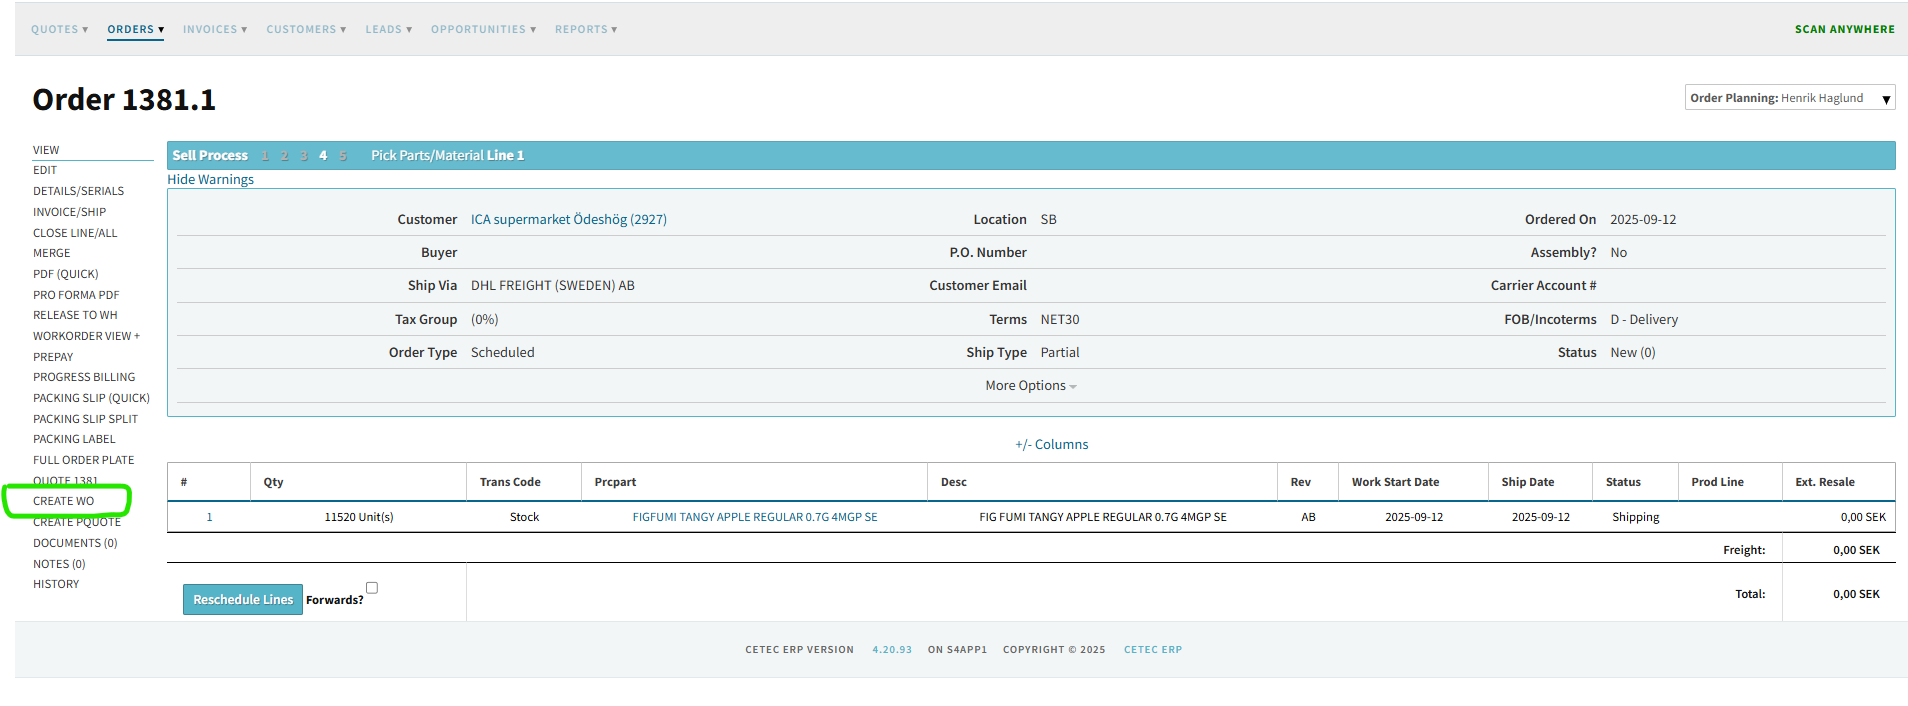Screen dimensions: 1908x706
Task: Enable the Forwards? checkbox
Action: 372,588
